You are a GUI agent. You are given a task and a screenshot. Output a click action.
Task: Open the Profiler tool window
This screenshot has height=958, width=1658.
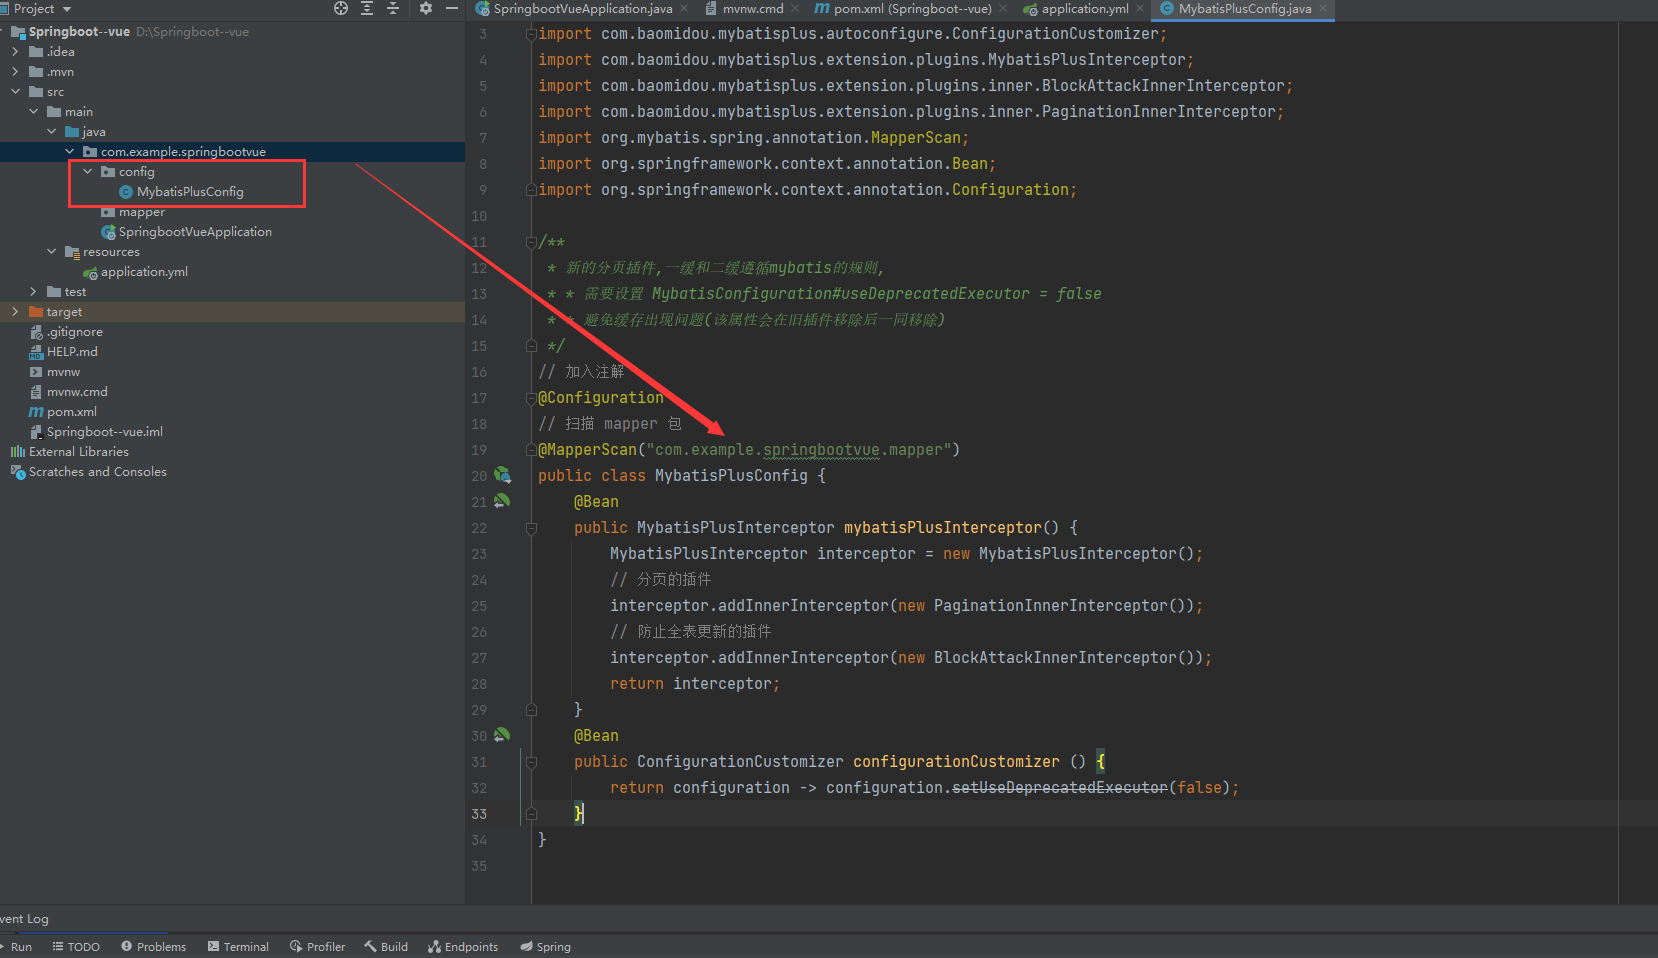(317, 947)
